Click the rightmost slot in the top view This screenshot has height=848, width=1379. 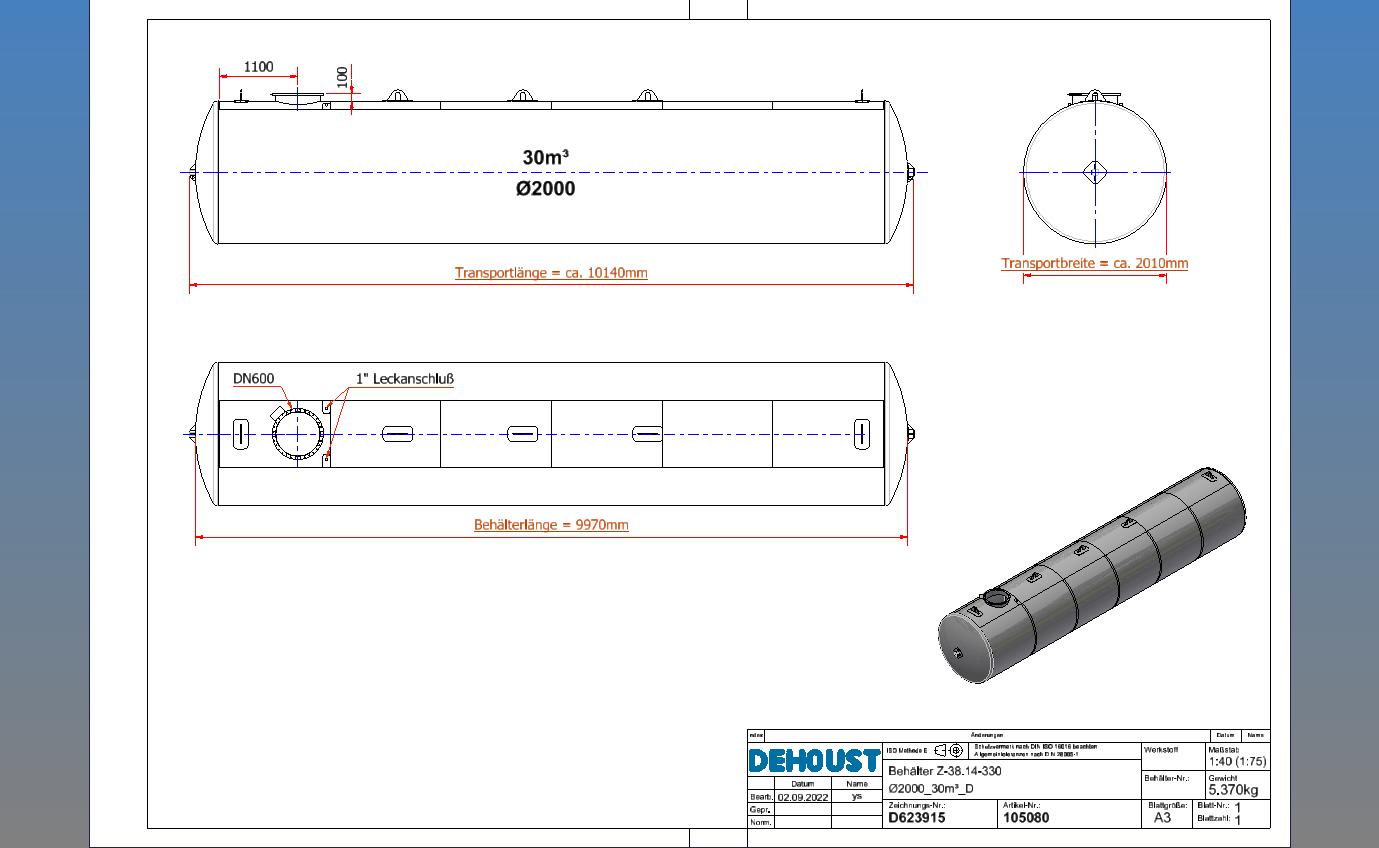point(860,434)
